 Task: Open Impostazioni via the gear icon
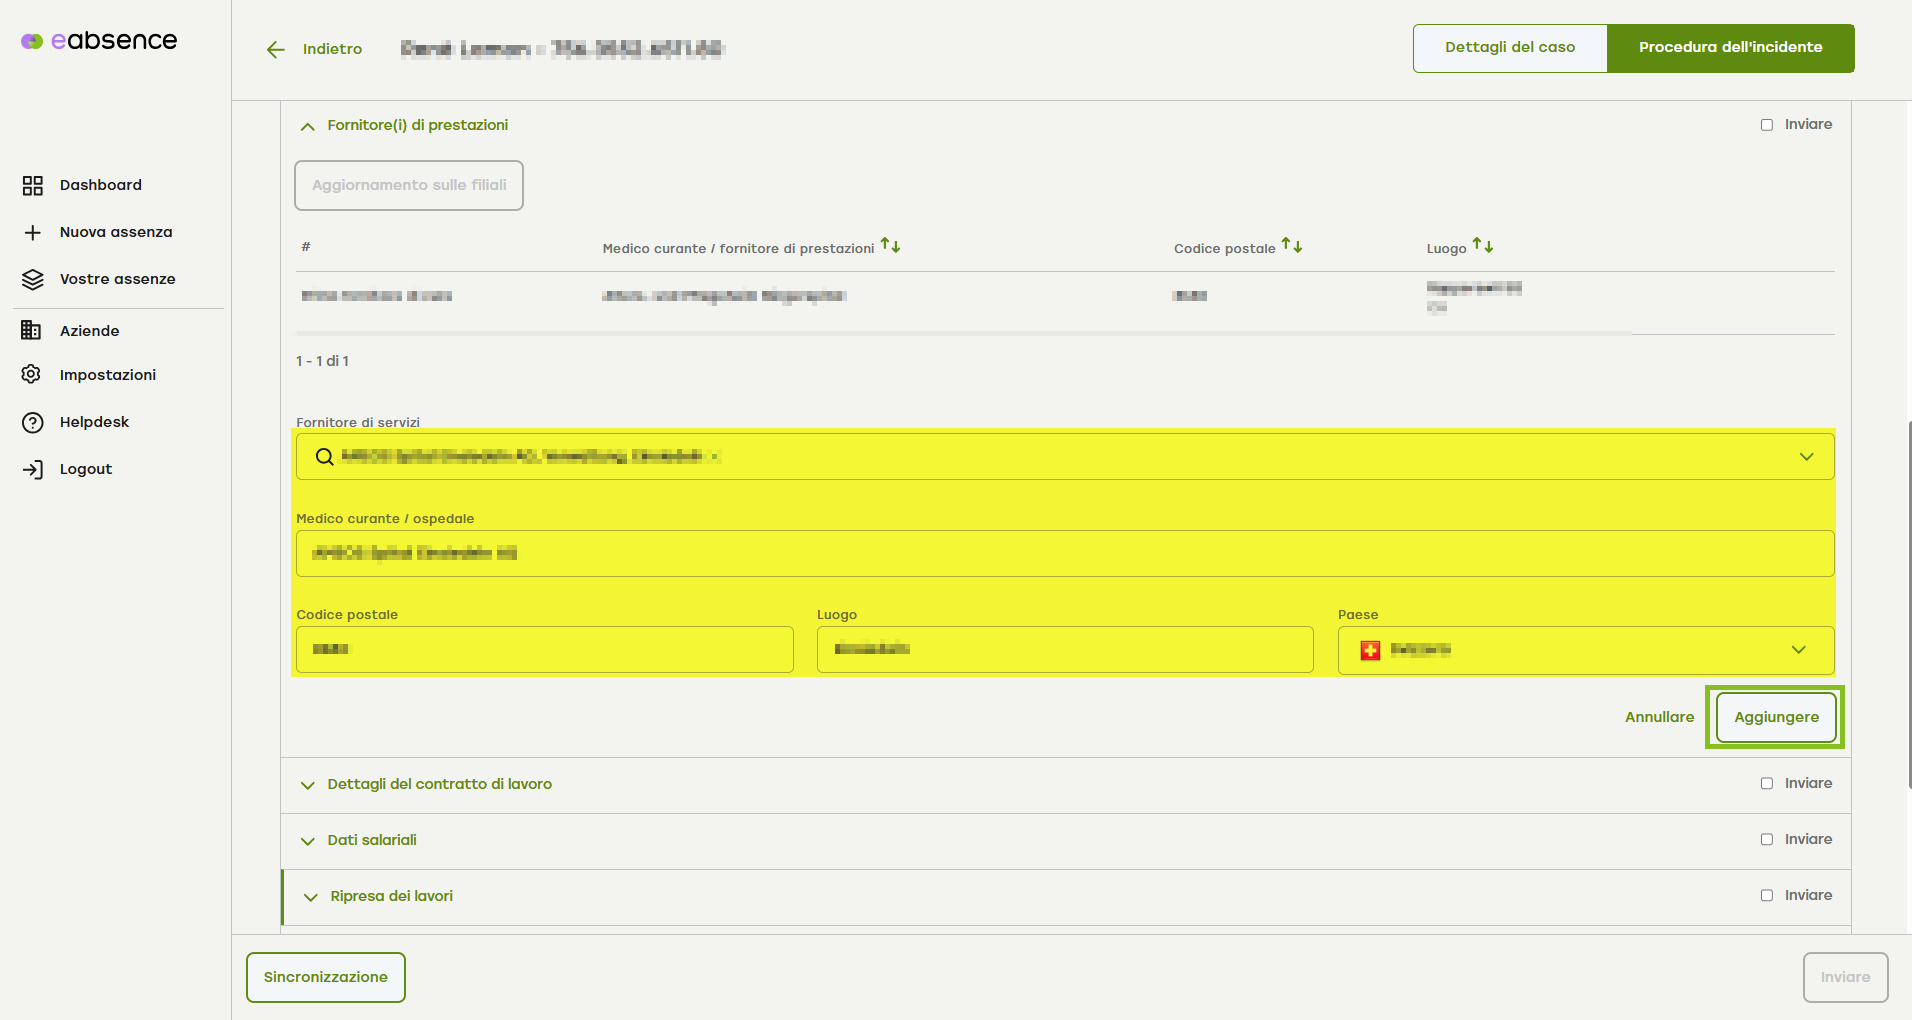coord(32,375)
